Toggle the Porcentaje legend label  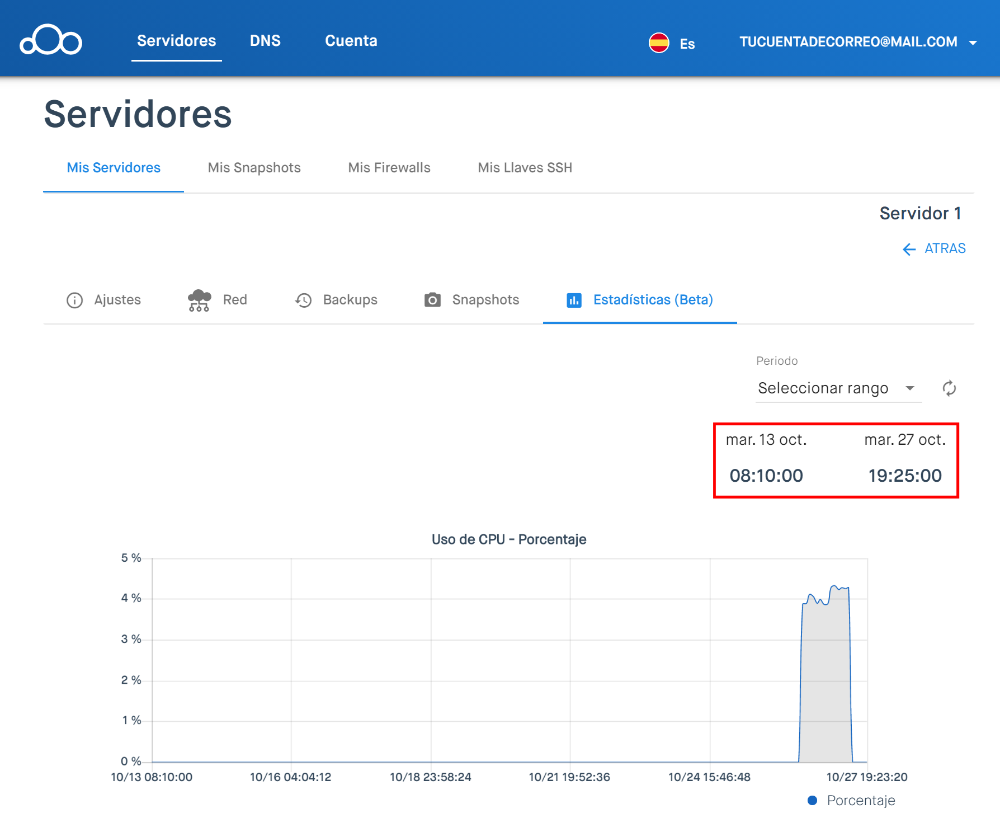(860, 801)
